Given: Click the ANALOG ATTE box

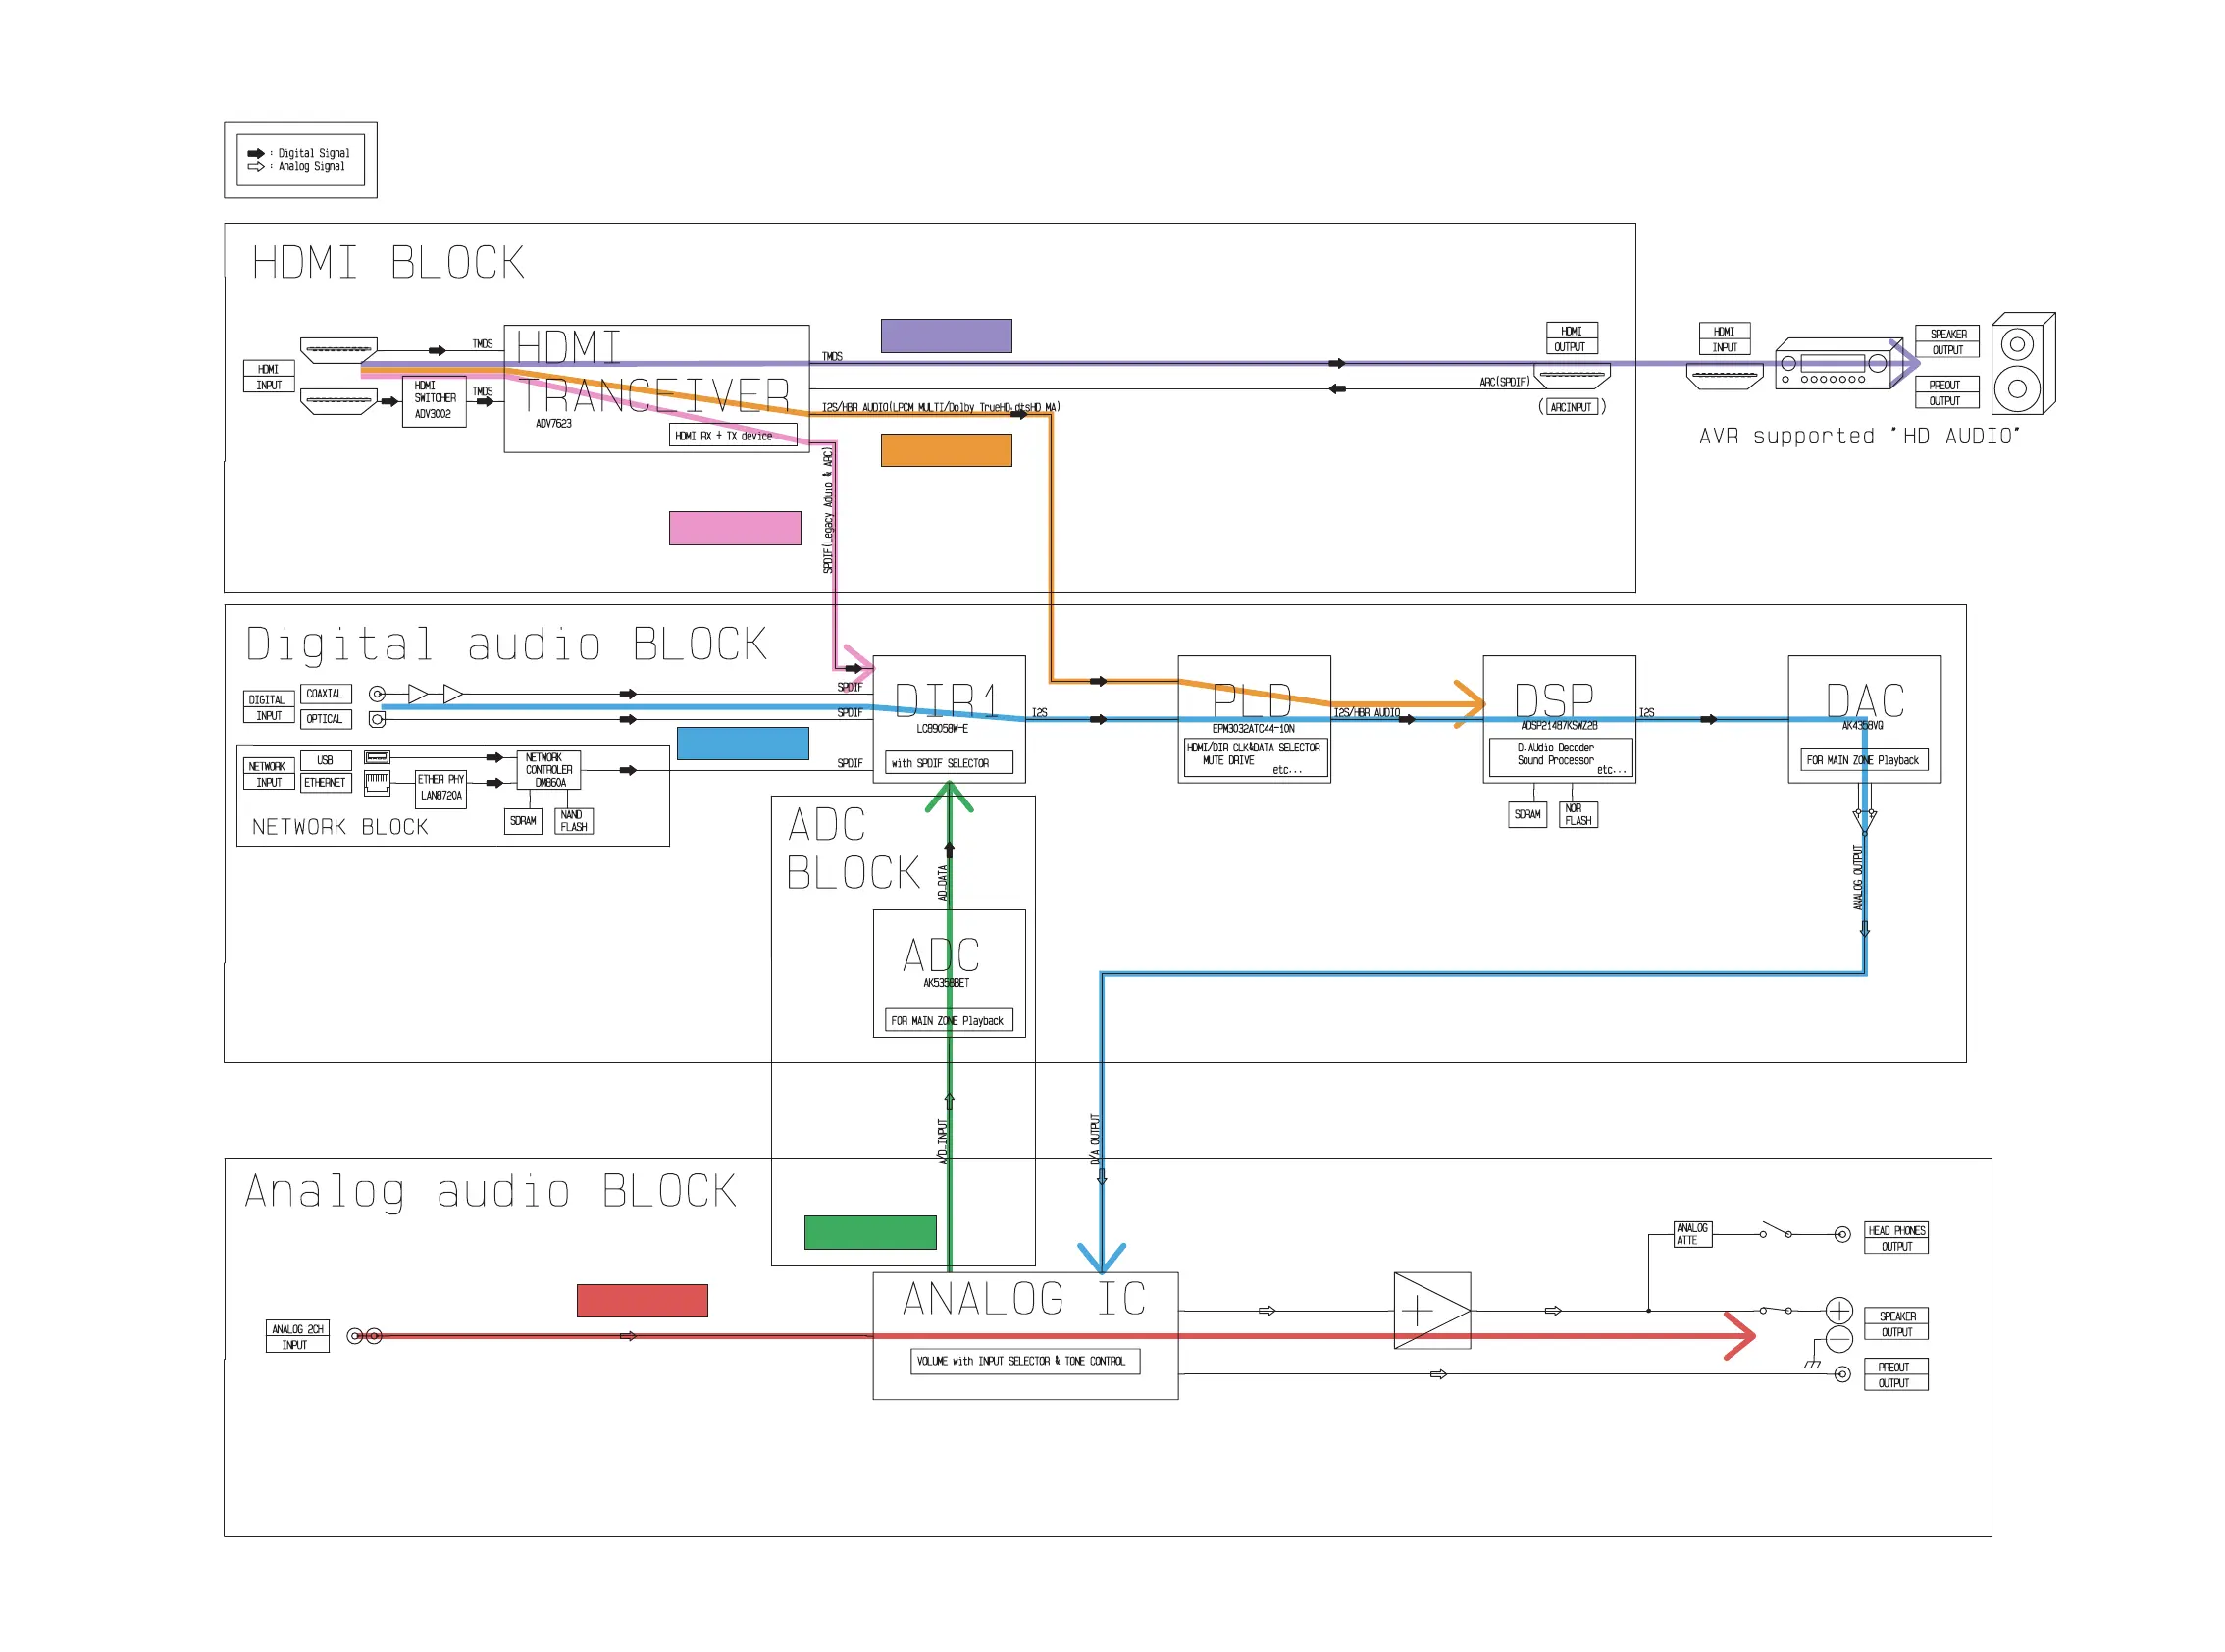Looking at the screenshot, I should pyautogui.click(x=1692, y=1234).
